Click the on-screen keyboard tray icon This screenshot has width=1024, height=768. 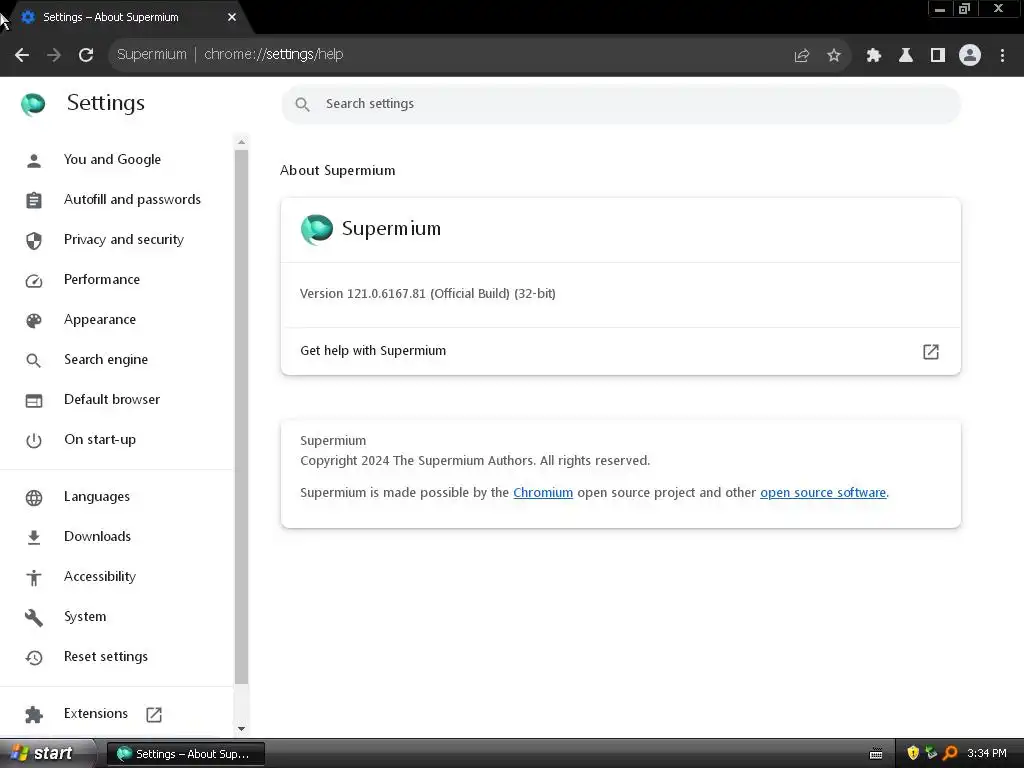[x=876, y=754]
